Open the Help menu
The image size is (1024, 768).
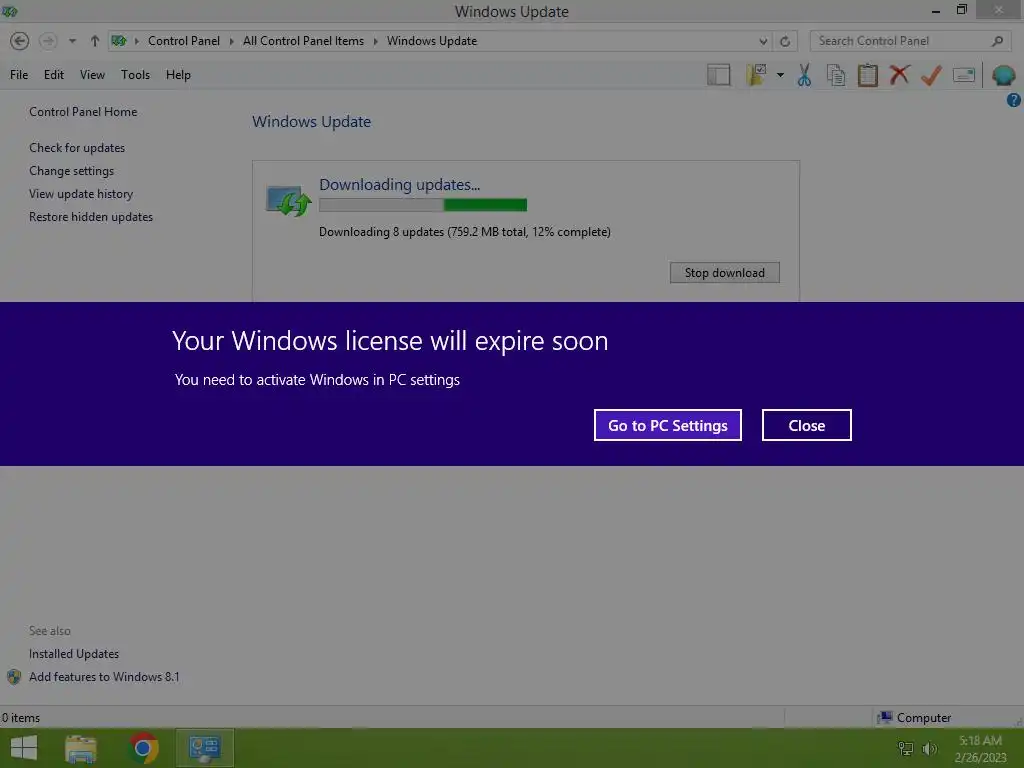178,75
